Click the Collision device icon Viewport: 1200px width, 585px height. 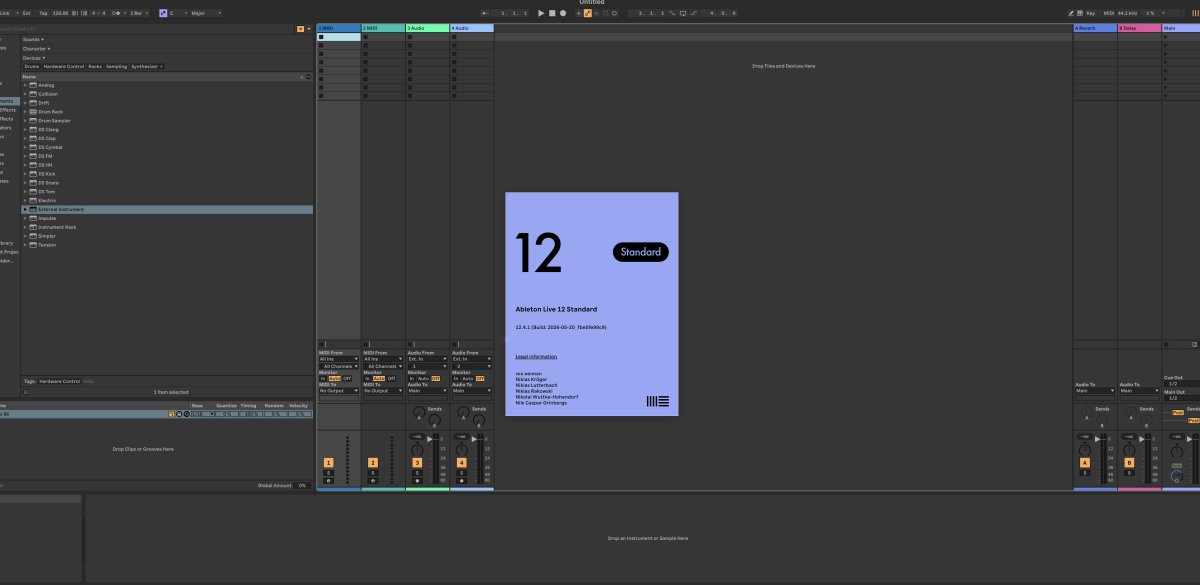(x=33, y=94)
